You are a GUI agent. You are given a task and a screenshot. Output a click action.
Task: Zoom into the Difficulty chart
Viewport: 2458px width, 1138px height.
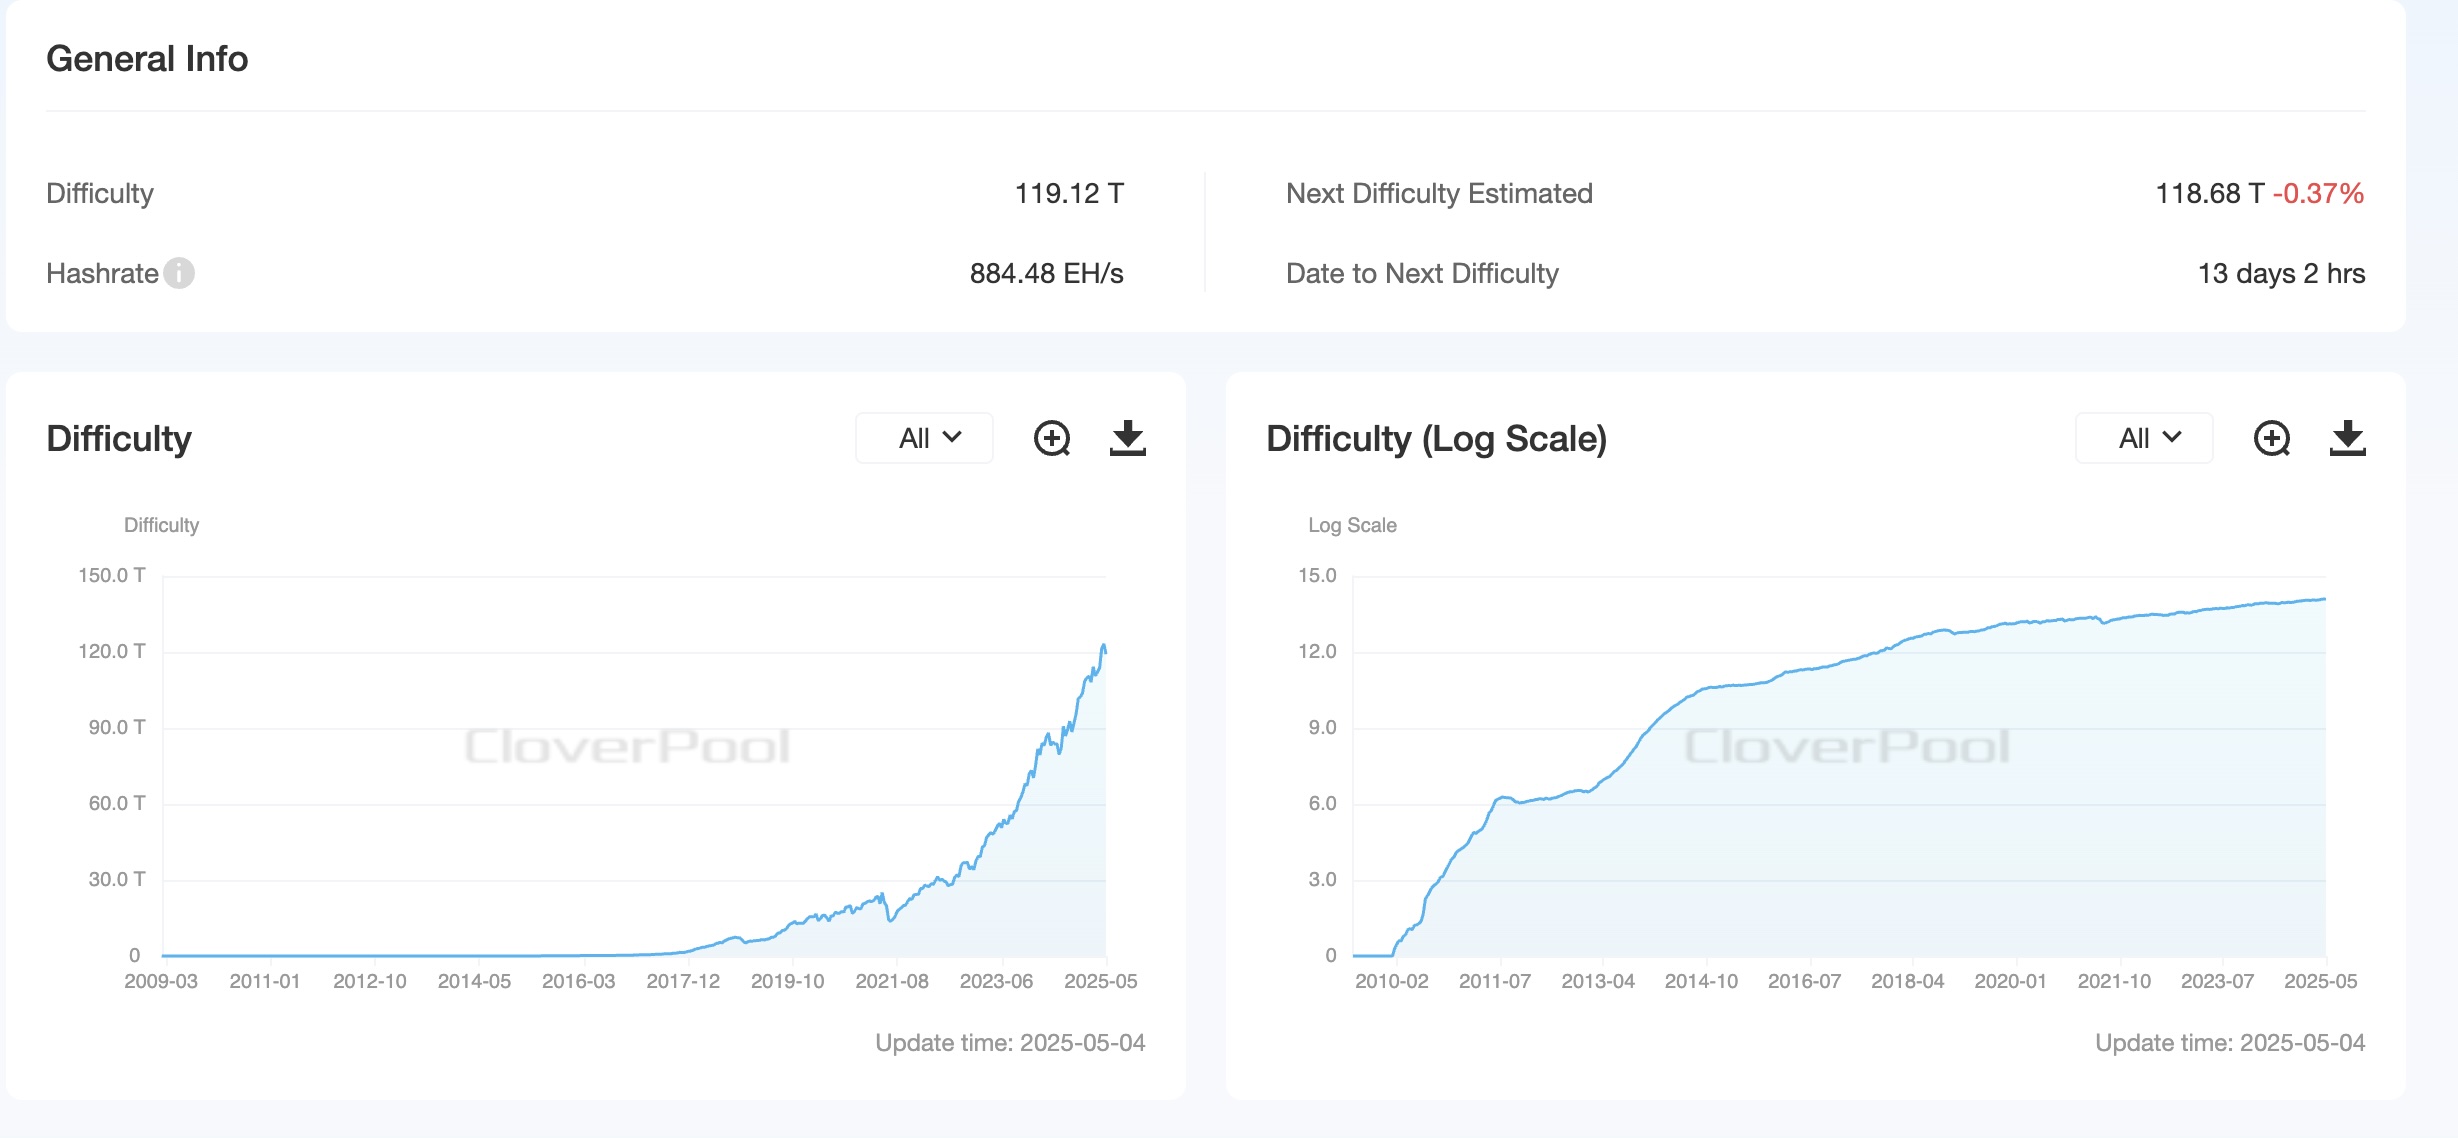1051,438
